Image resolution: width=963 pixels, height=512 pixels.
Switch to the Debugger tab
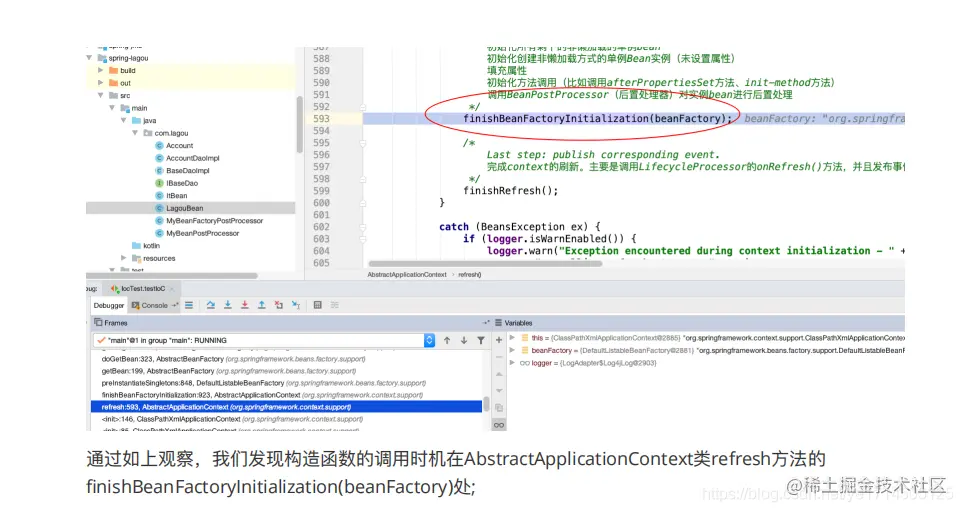tap(109, 305)
